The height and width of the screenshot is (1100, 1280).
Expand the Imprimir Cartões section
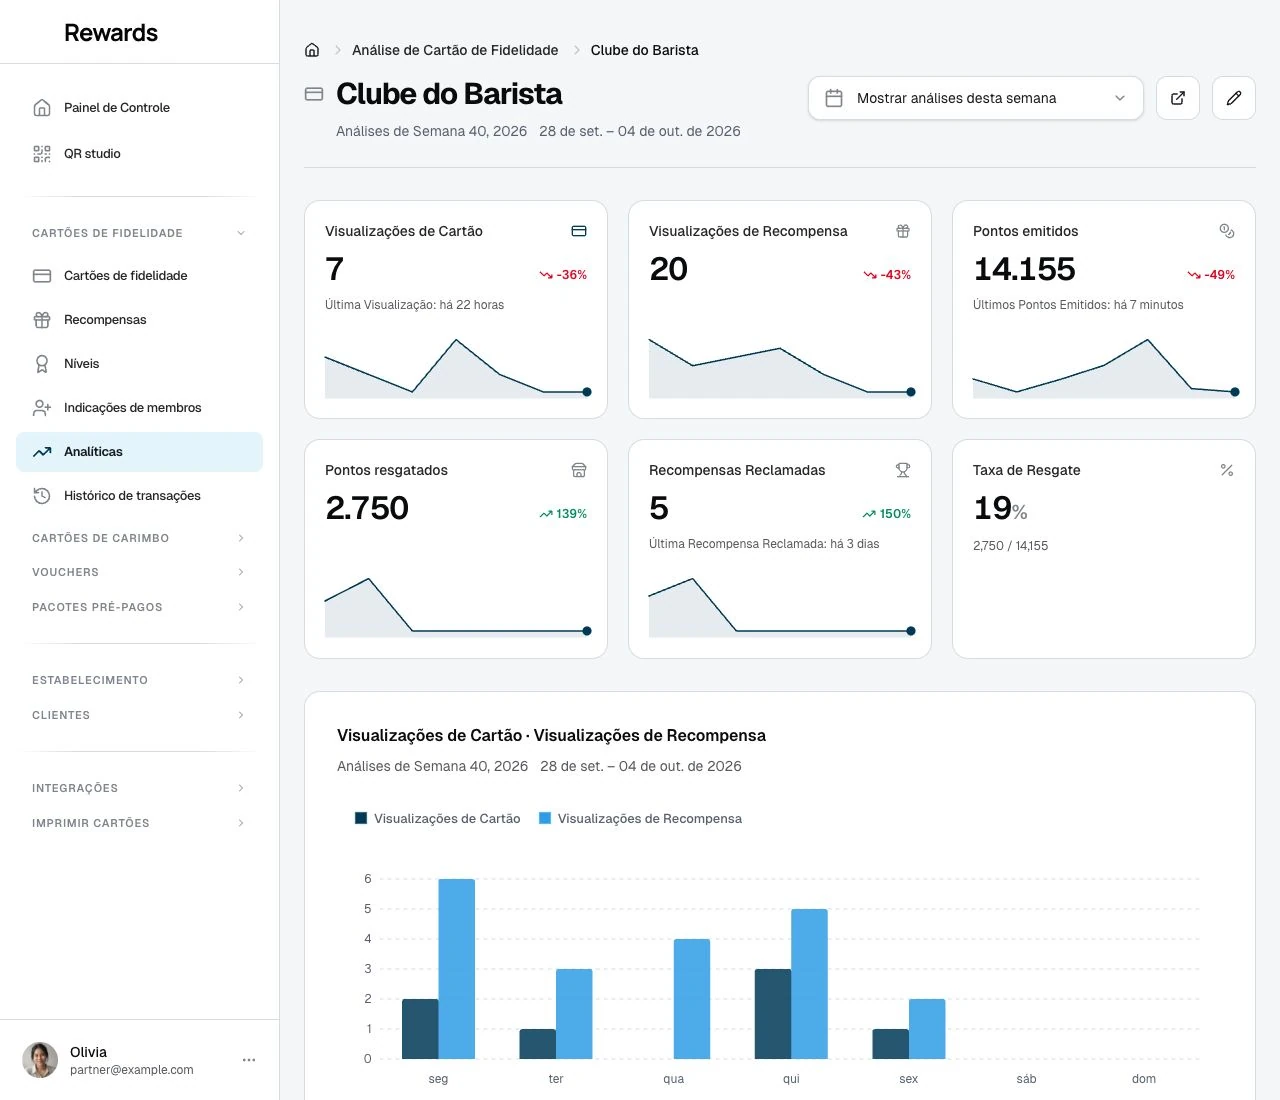tap(139, 823)
